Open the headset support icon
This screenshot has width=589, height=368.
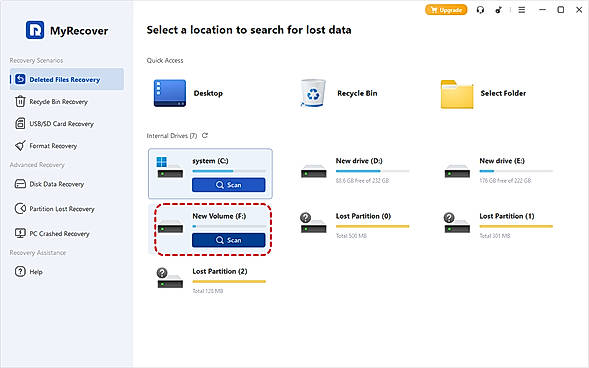pos(480,10)
